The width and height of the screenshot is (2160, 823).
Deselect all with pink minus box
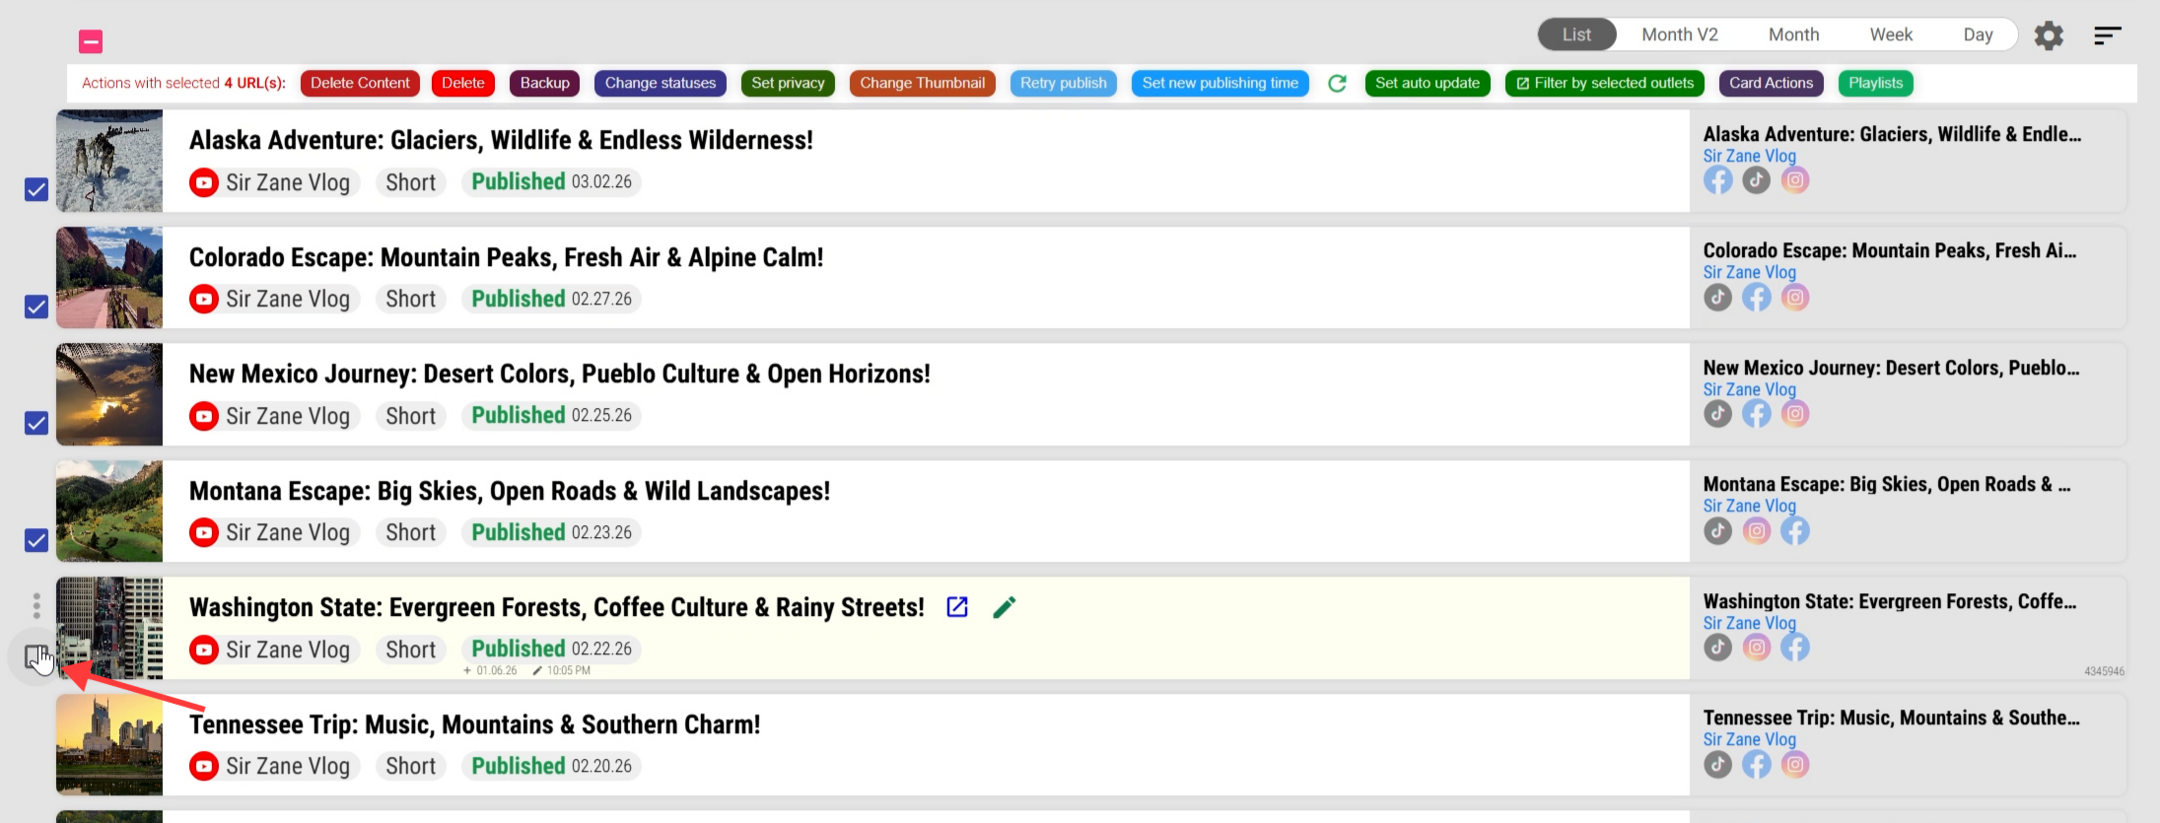(91, 41)
